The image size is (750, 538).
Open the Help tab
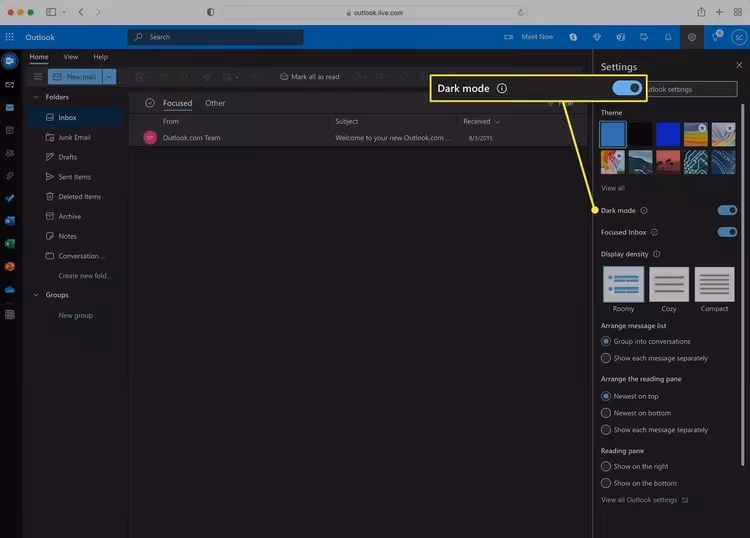coord(100,57)
